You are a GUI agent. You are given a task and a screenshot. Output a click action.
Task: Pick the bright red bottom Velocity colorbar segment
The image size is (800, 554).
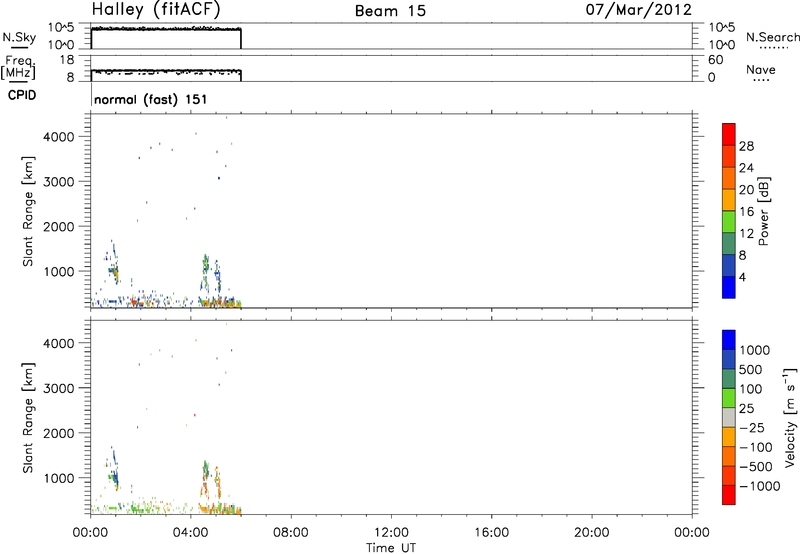(x=729, y=495)
